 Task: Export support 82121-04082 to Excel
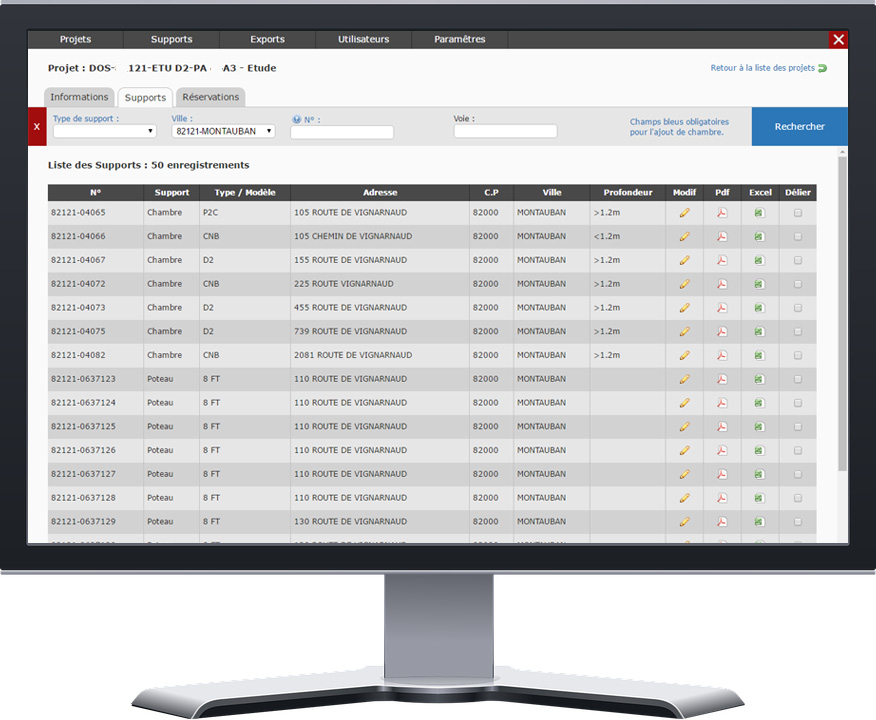(759, 355)
